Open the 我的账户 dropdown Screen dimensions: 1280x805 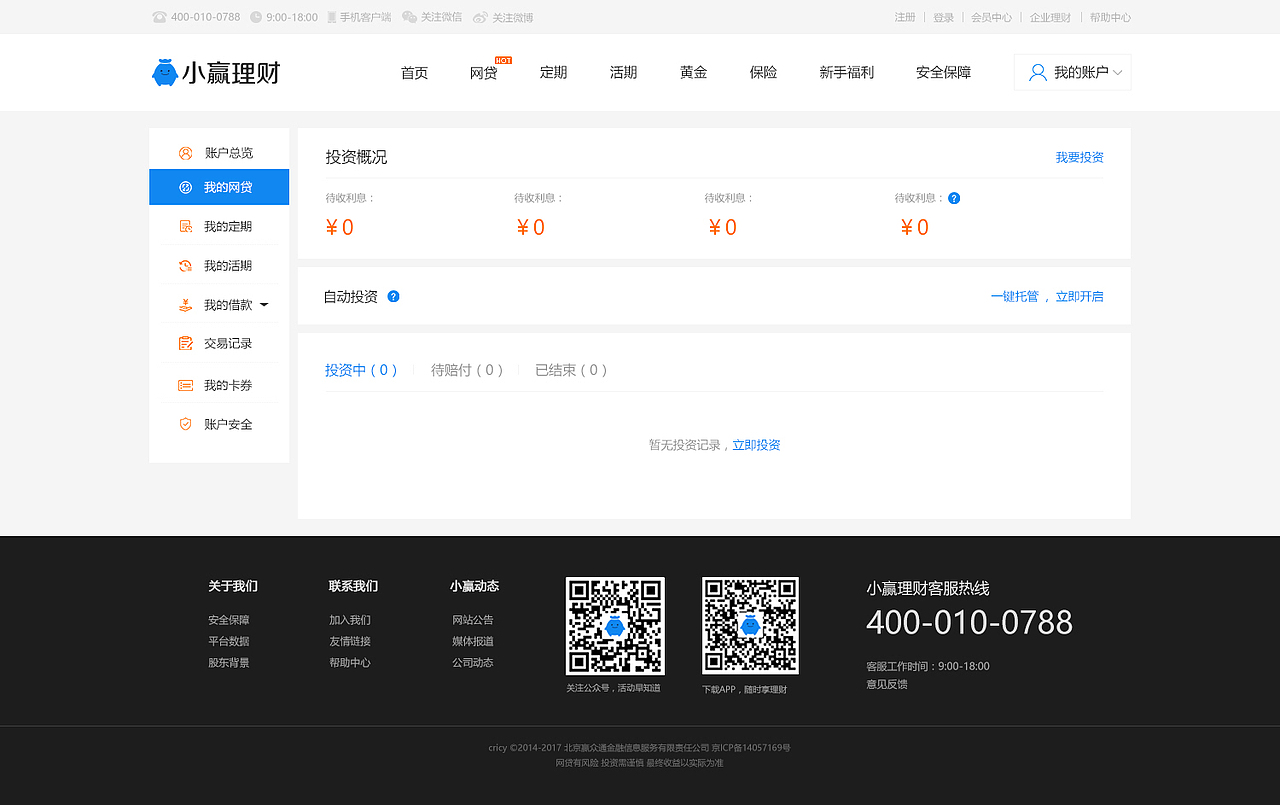[x=1072, y=72]
